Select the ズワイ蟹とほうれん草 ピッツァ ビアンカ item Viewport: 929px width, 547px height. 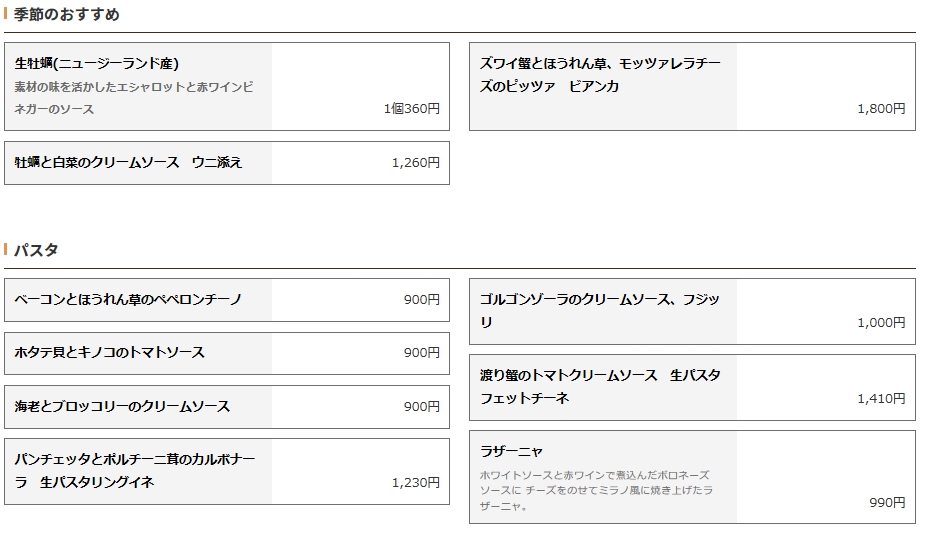[x=692, y=87]
